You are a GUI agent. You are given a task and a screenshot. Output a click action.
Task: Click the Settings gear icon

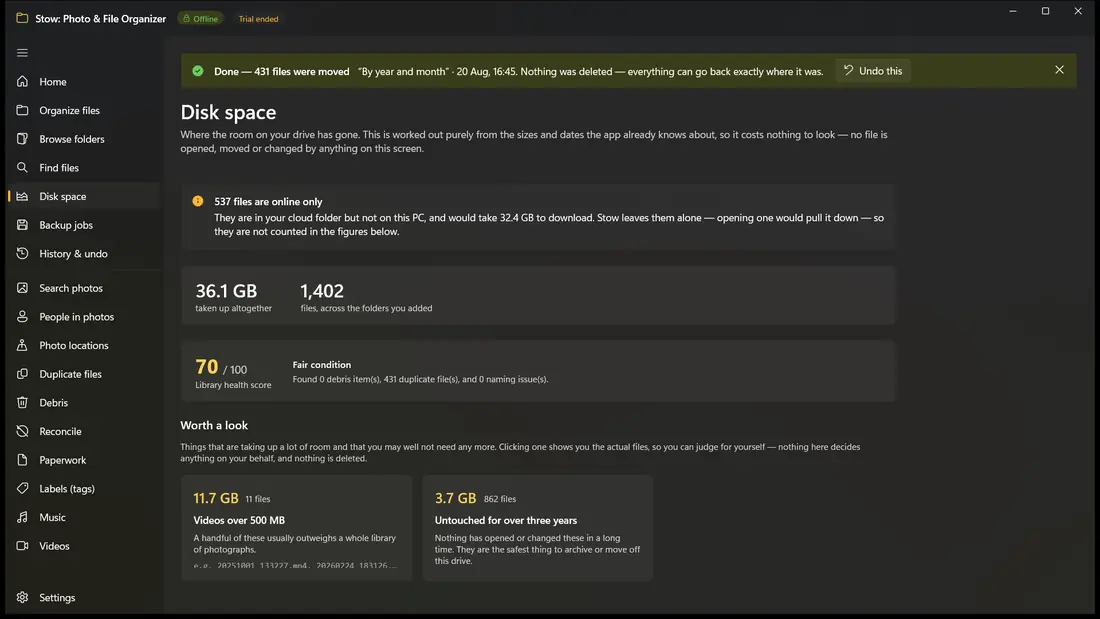click(x=22, y=597)
